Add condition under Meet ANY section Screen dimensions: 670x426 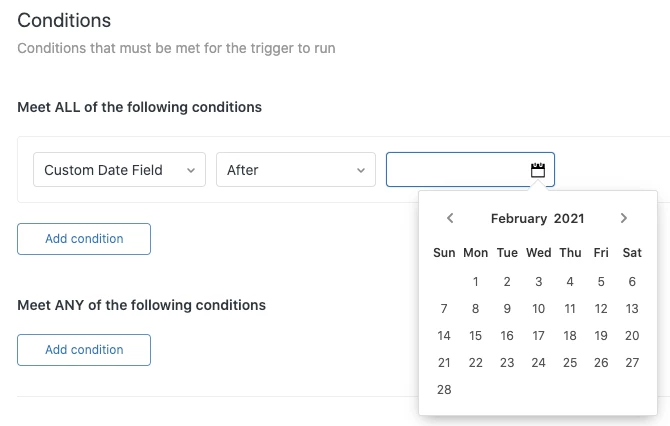(x=84, y=350)
